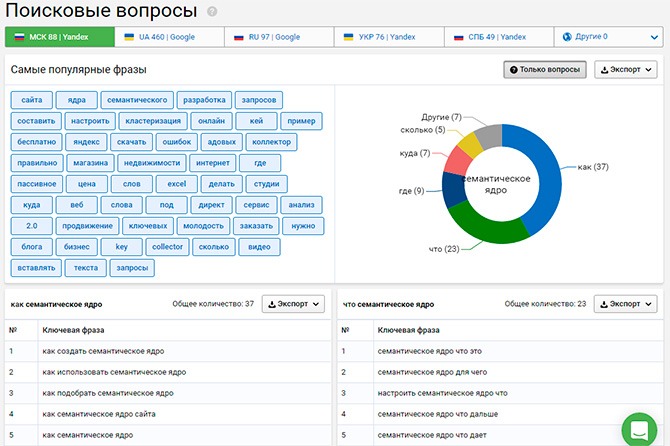Click the ядра phrase tag
Screen dimensions: 670x446
tap(76, 100)
